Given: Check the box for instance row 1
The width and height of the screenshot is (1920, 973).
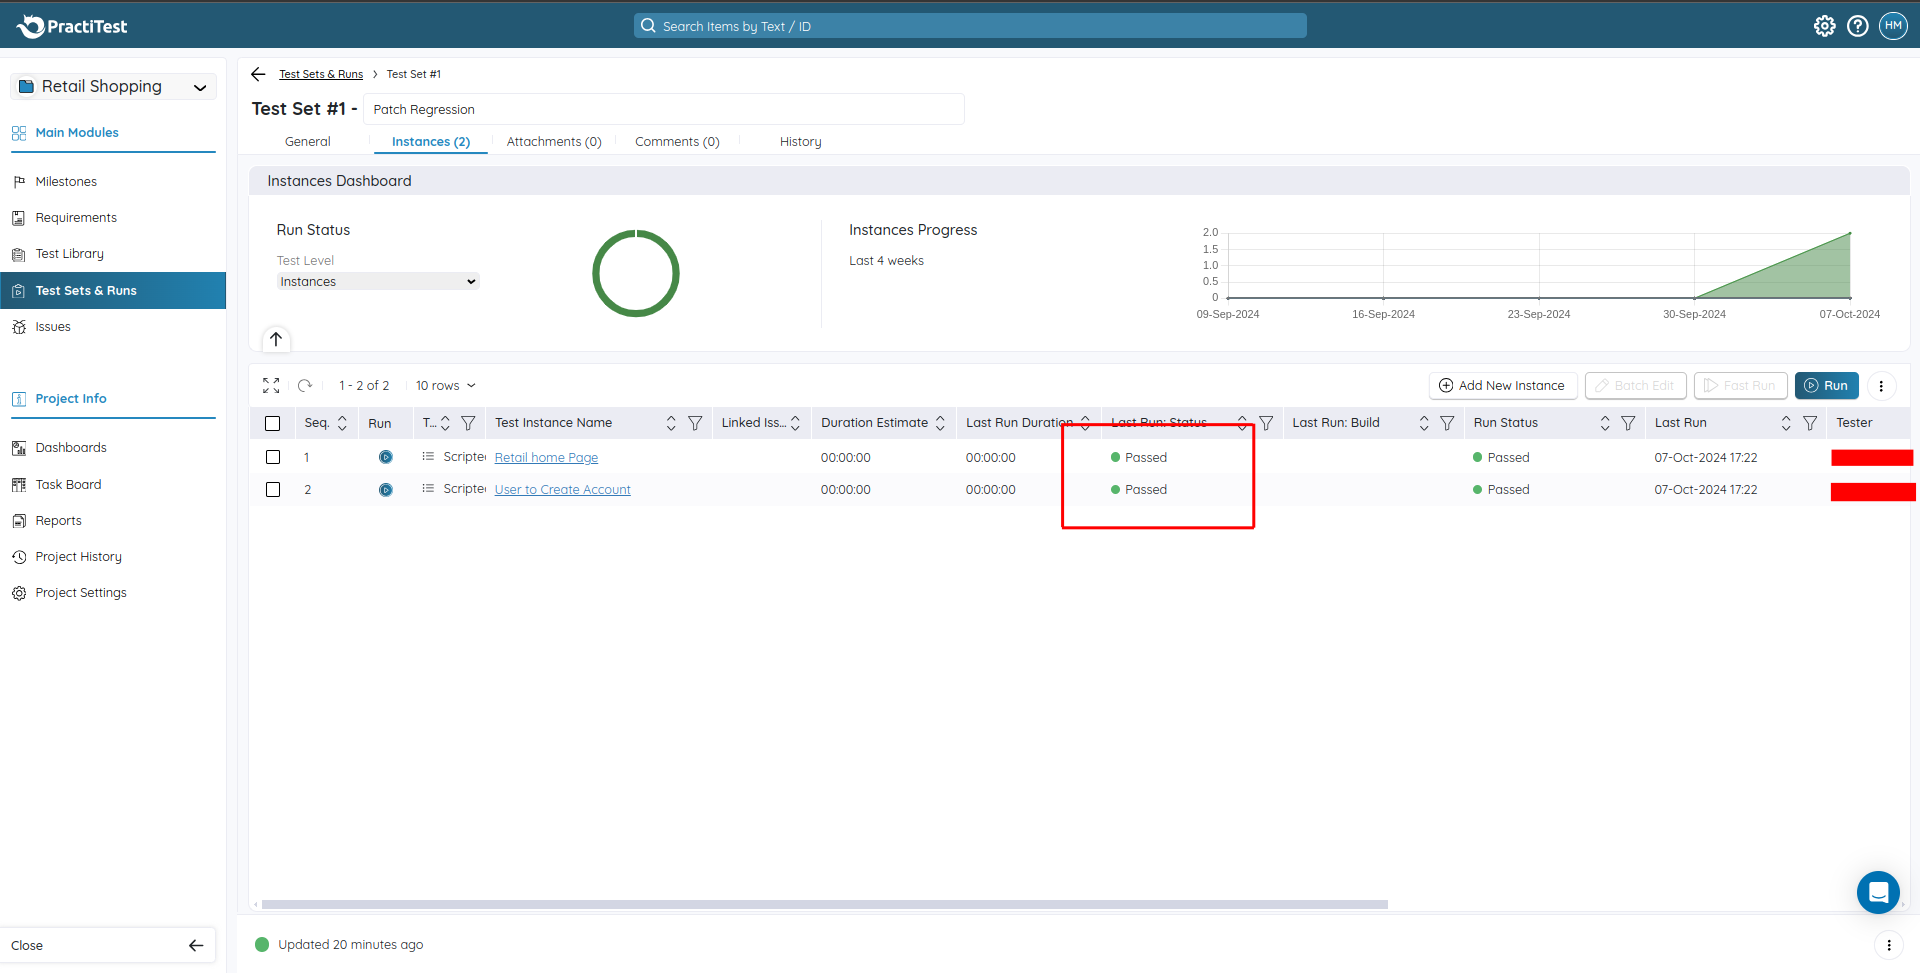Looking at the screenshot, I should (x=273, y=457).
